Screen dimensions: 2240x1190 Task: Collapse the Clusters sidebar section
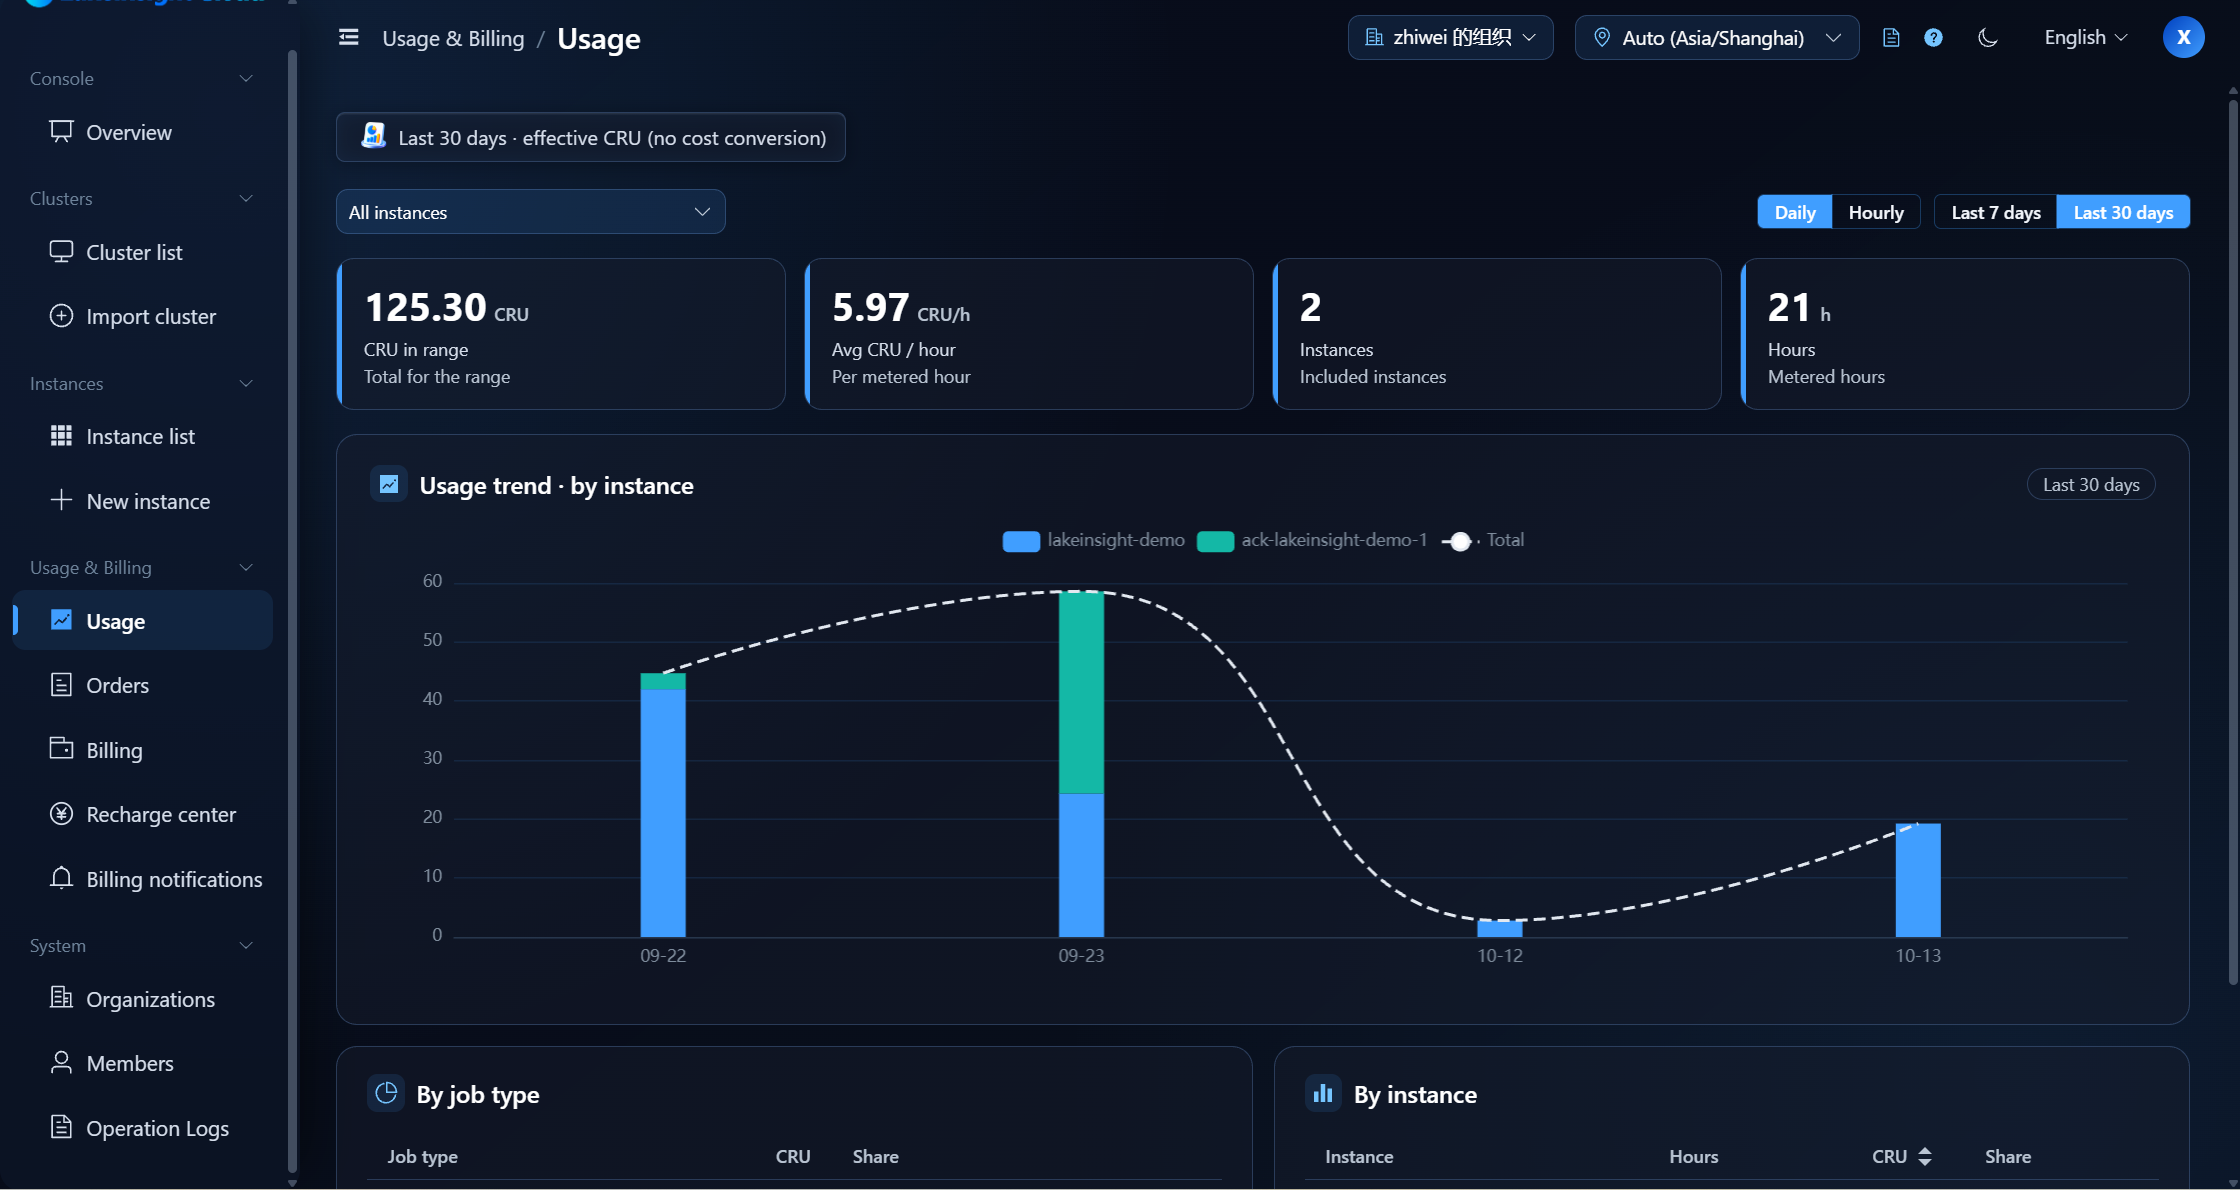pyautogui.click(x=246, y=199)
